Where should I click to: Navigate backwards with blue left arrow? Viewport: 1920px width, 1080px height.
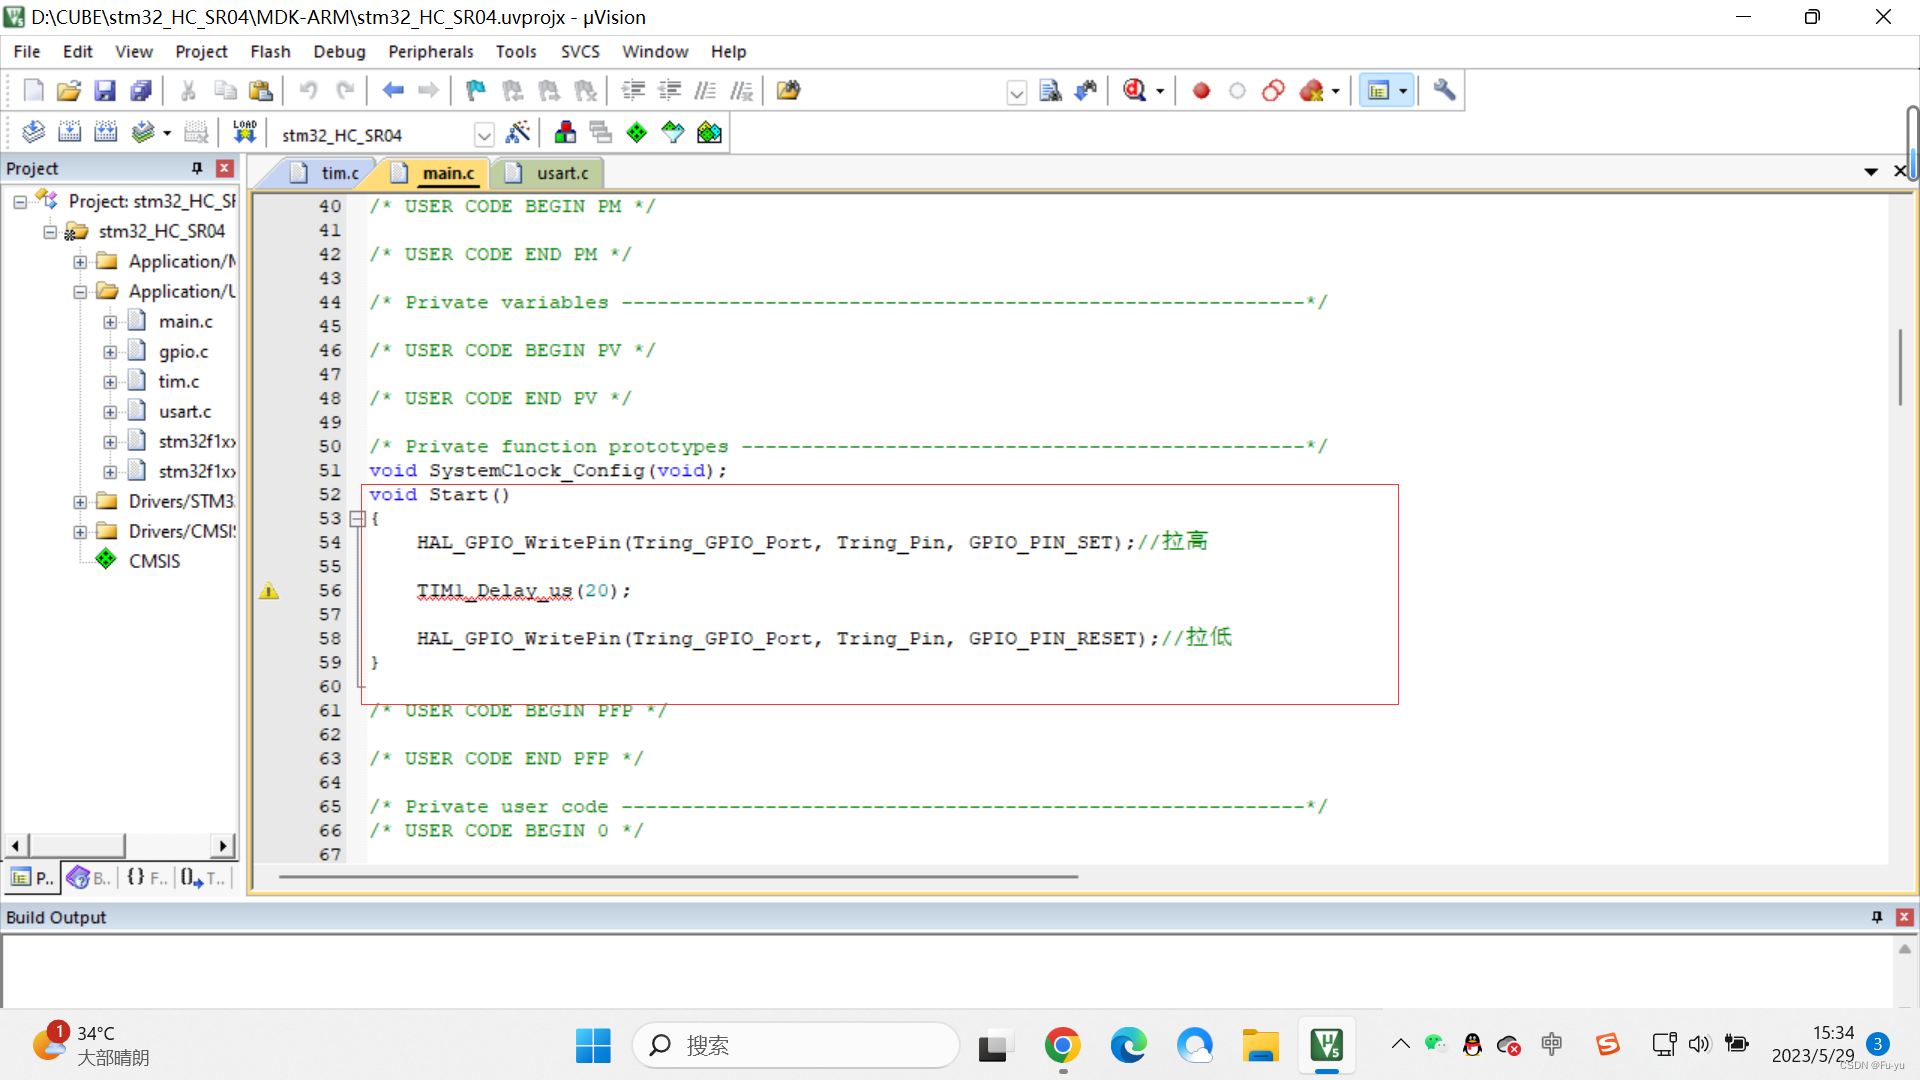tap(393, 91)
